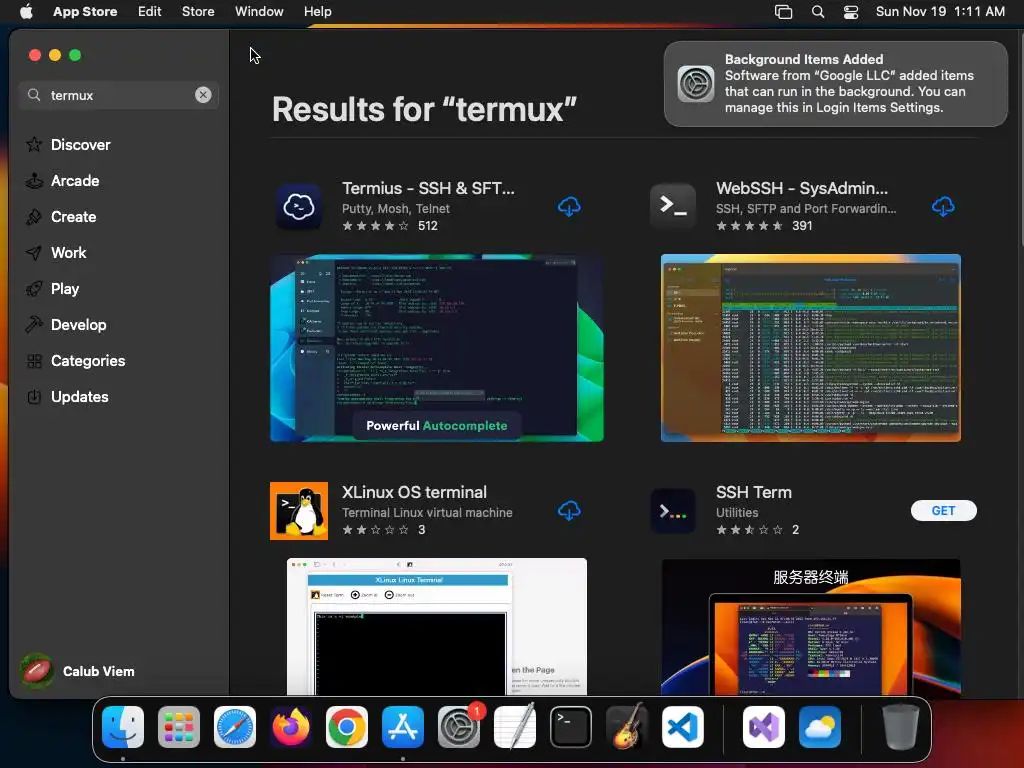The width and height of the screenshot is (1024, 768).
Task: Launch Visual Studio Code from the dock
Action: [x=682, y=726]
